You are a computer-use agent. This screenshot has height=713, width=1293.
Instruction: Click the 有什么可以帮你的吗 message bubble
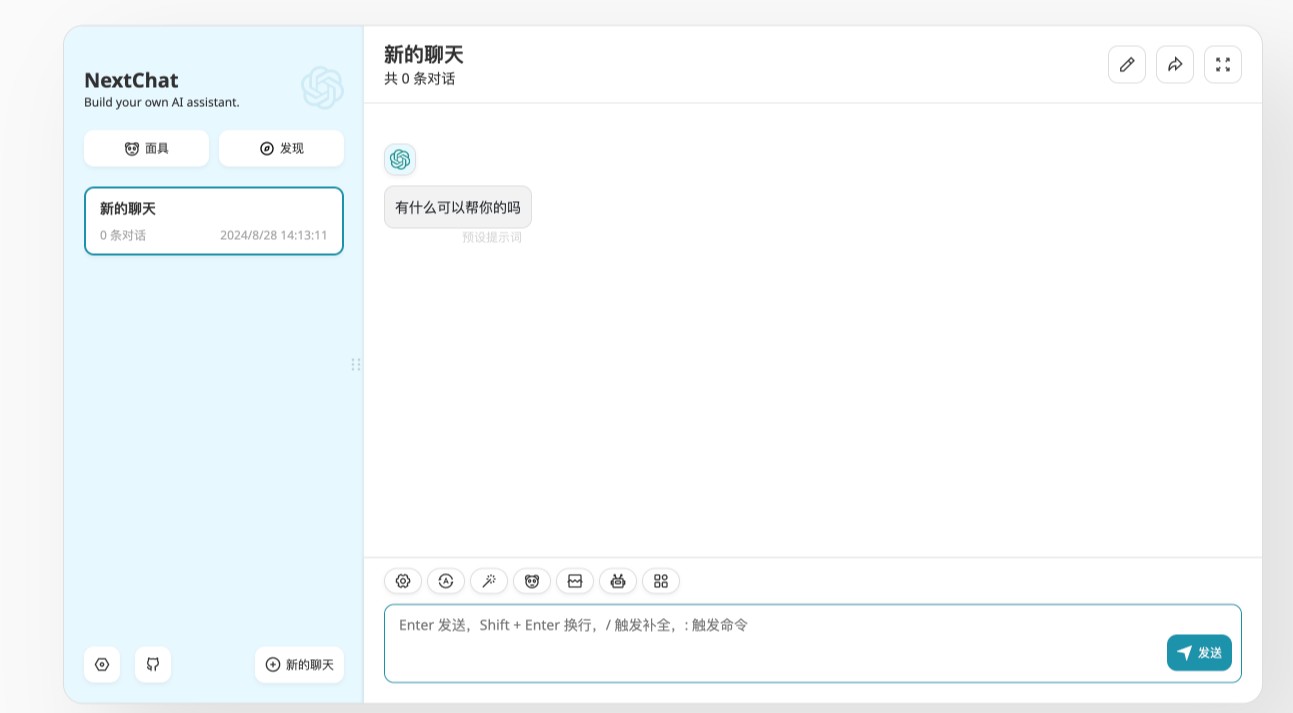click(x=458, y=207)
